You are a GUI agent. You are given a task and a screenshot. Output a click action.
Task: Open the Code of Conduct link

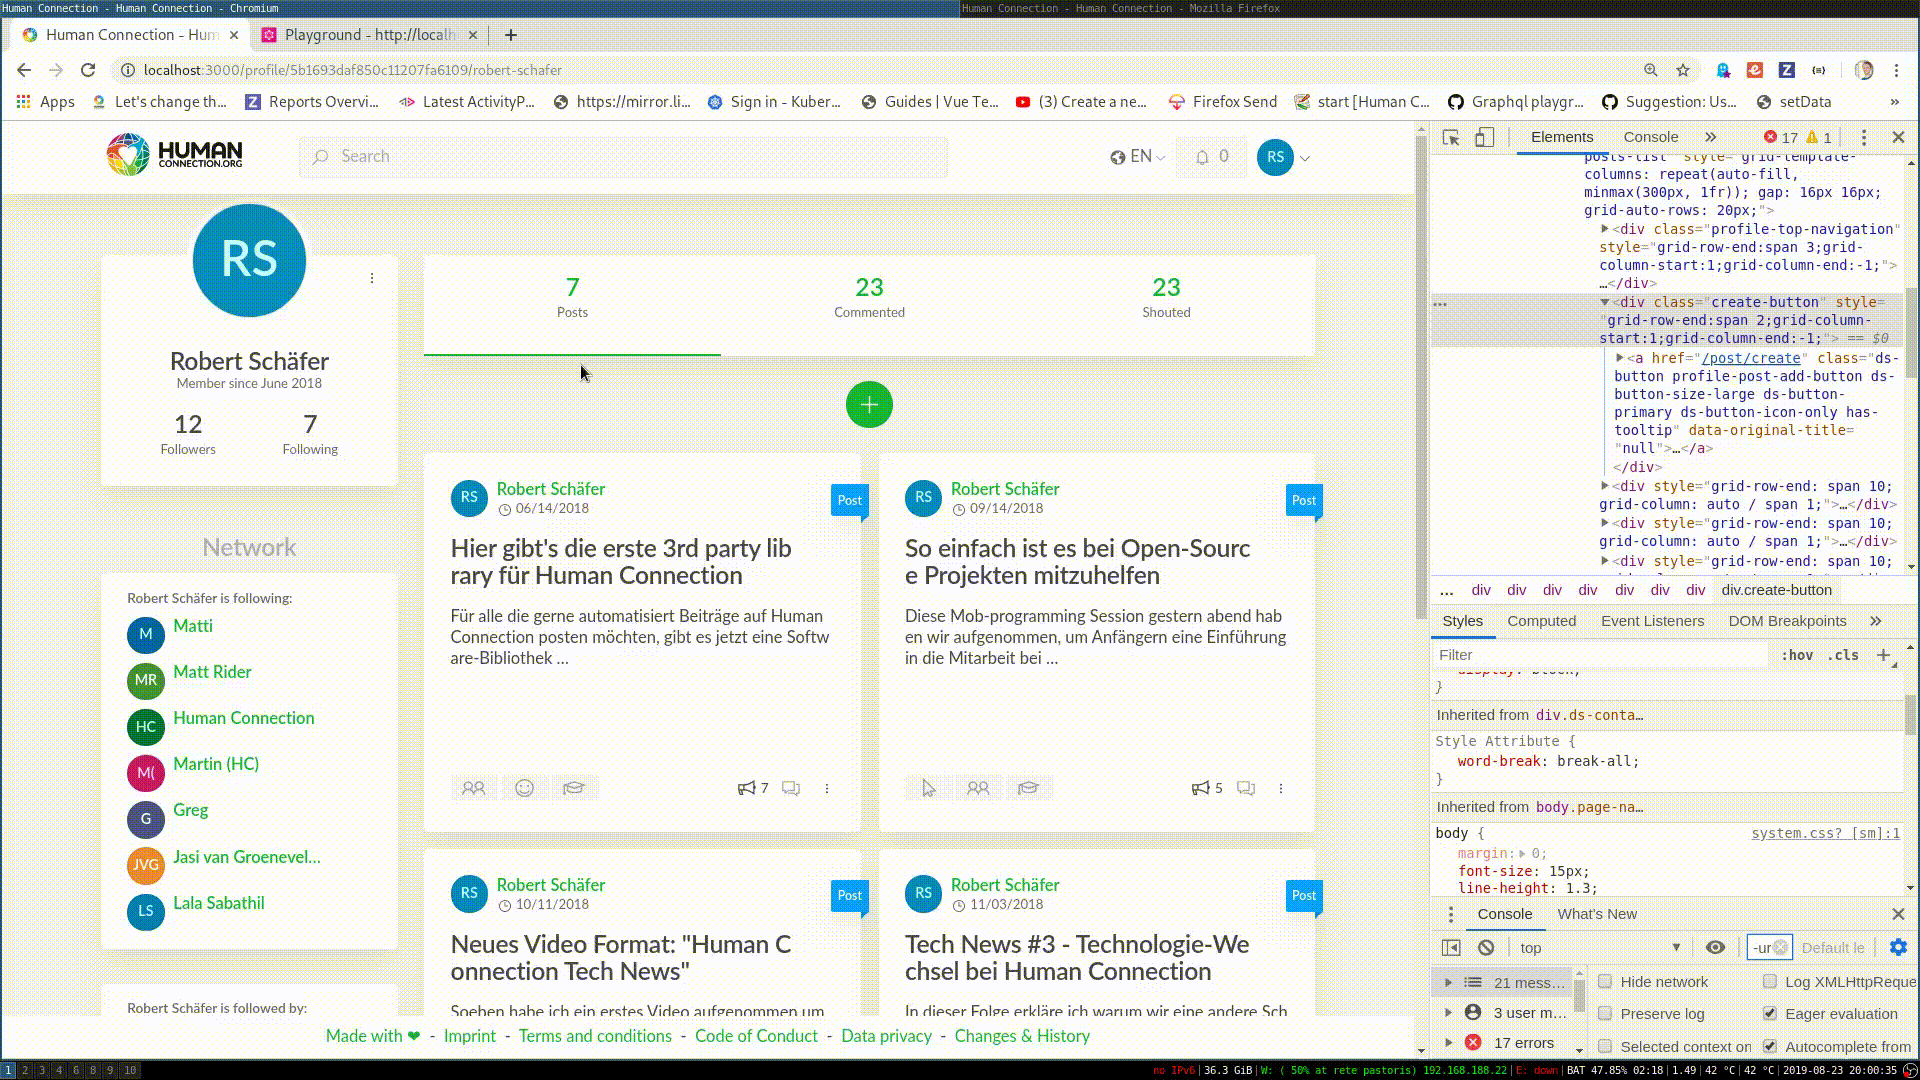[756, 1036]
